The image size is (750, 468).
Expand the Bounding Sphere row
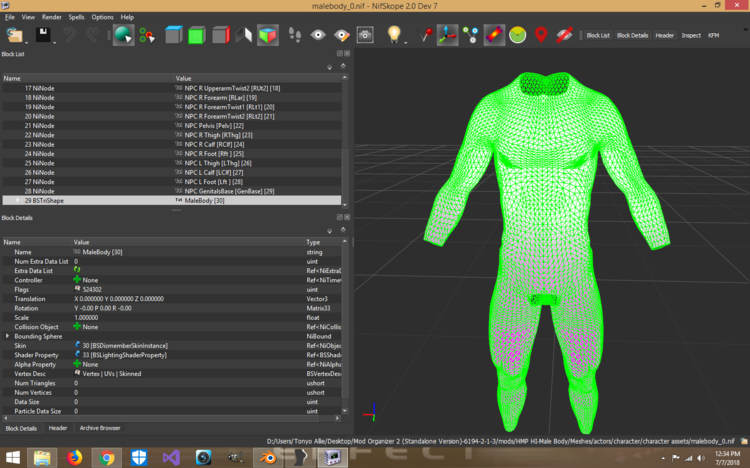click(7, 336)
